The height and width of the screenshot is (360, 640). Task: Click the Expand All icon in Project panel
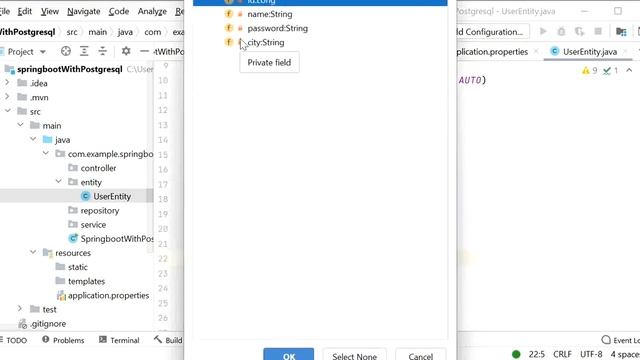[84, 51]
